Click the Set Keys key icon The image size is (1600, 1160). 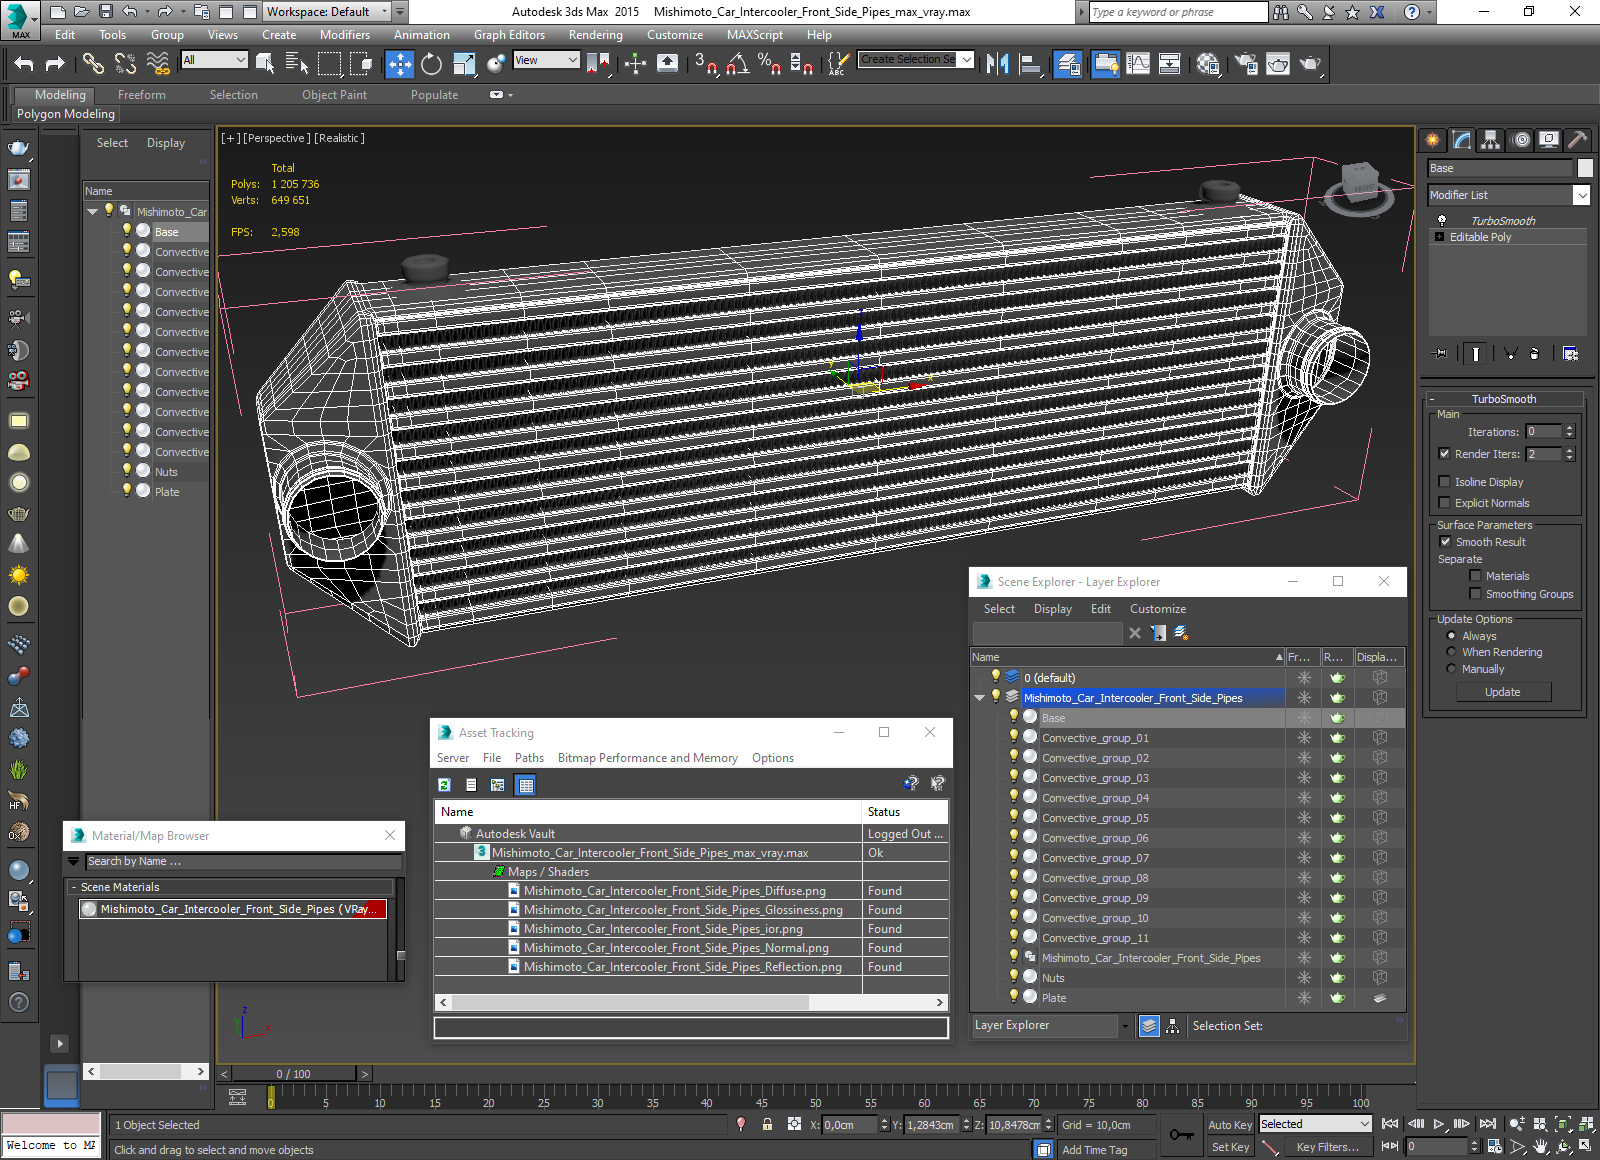1181,1135
